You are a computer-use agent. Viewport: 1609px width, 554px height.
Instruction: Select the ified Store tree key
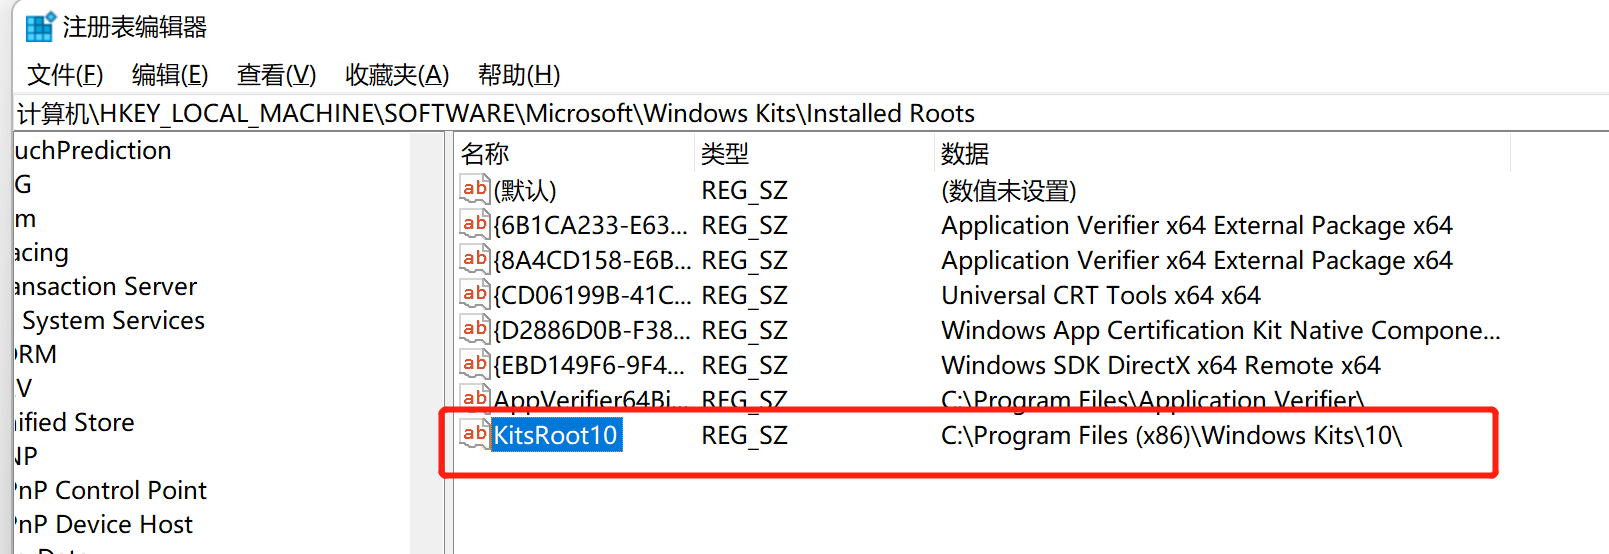[x=75, y=422]
